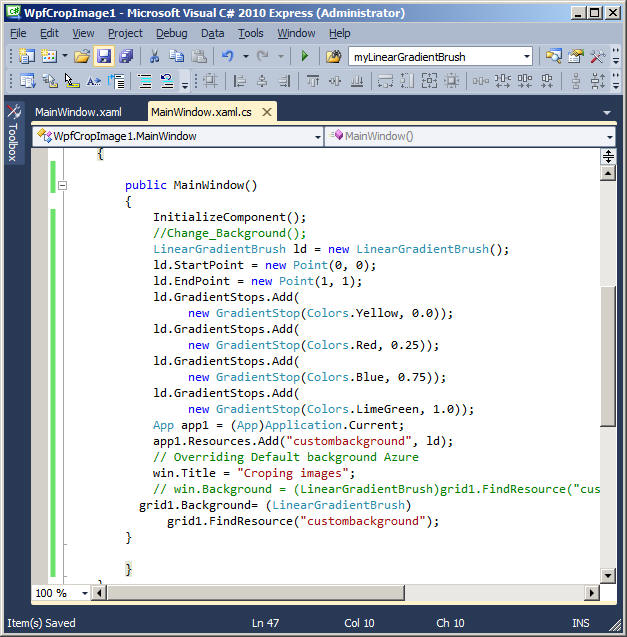Click the Decrease Line Indent icon
This screenshot has width=627, height=637.
(x=116, y=81)
